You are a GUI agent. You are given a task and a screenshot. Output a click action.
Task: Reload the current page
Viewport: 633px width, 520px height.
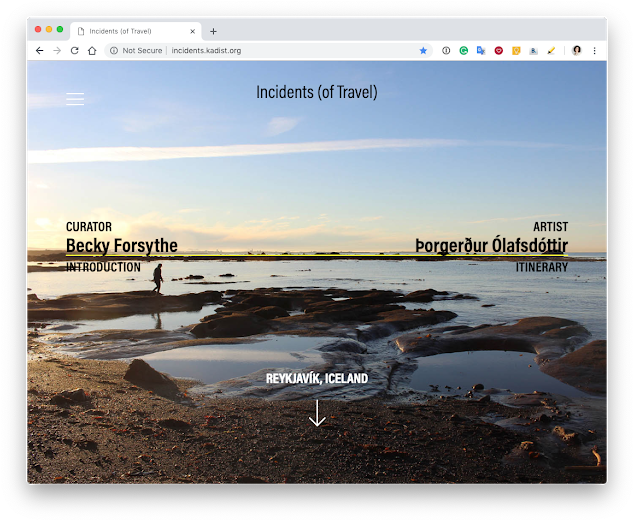(75, 50)
